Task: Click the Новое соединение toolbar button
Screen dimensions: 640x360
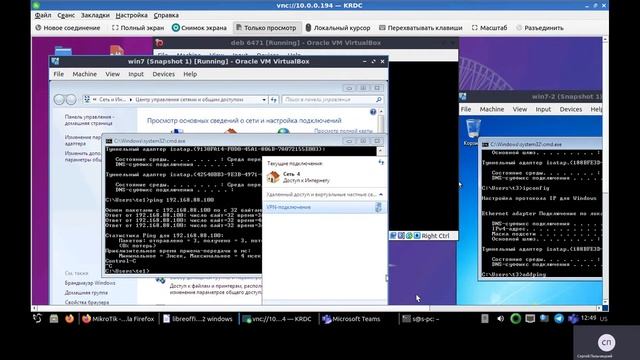Action: pyautogui.click(x=68, y=28)
